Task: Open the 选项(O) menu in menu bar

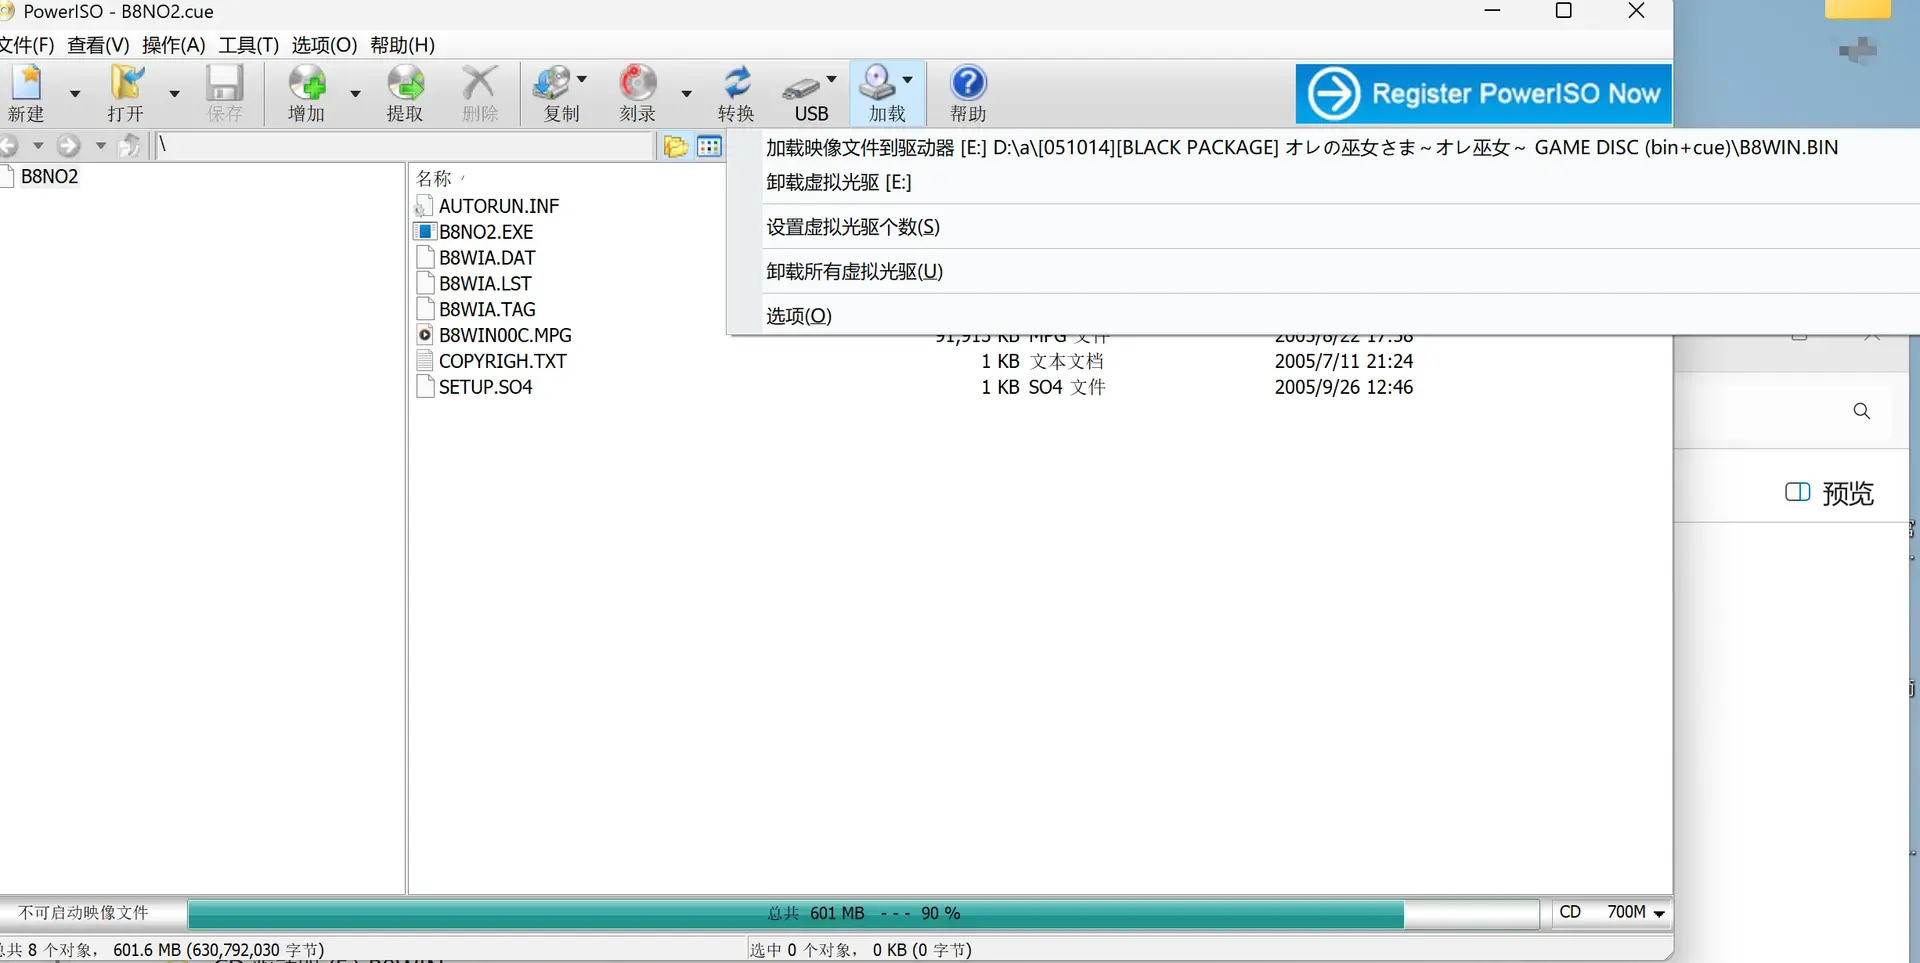Action: click(x=324, y=45)
